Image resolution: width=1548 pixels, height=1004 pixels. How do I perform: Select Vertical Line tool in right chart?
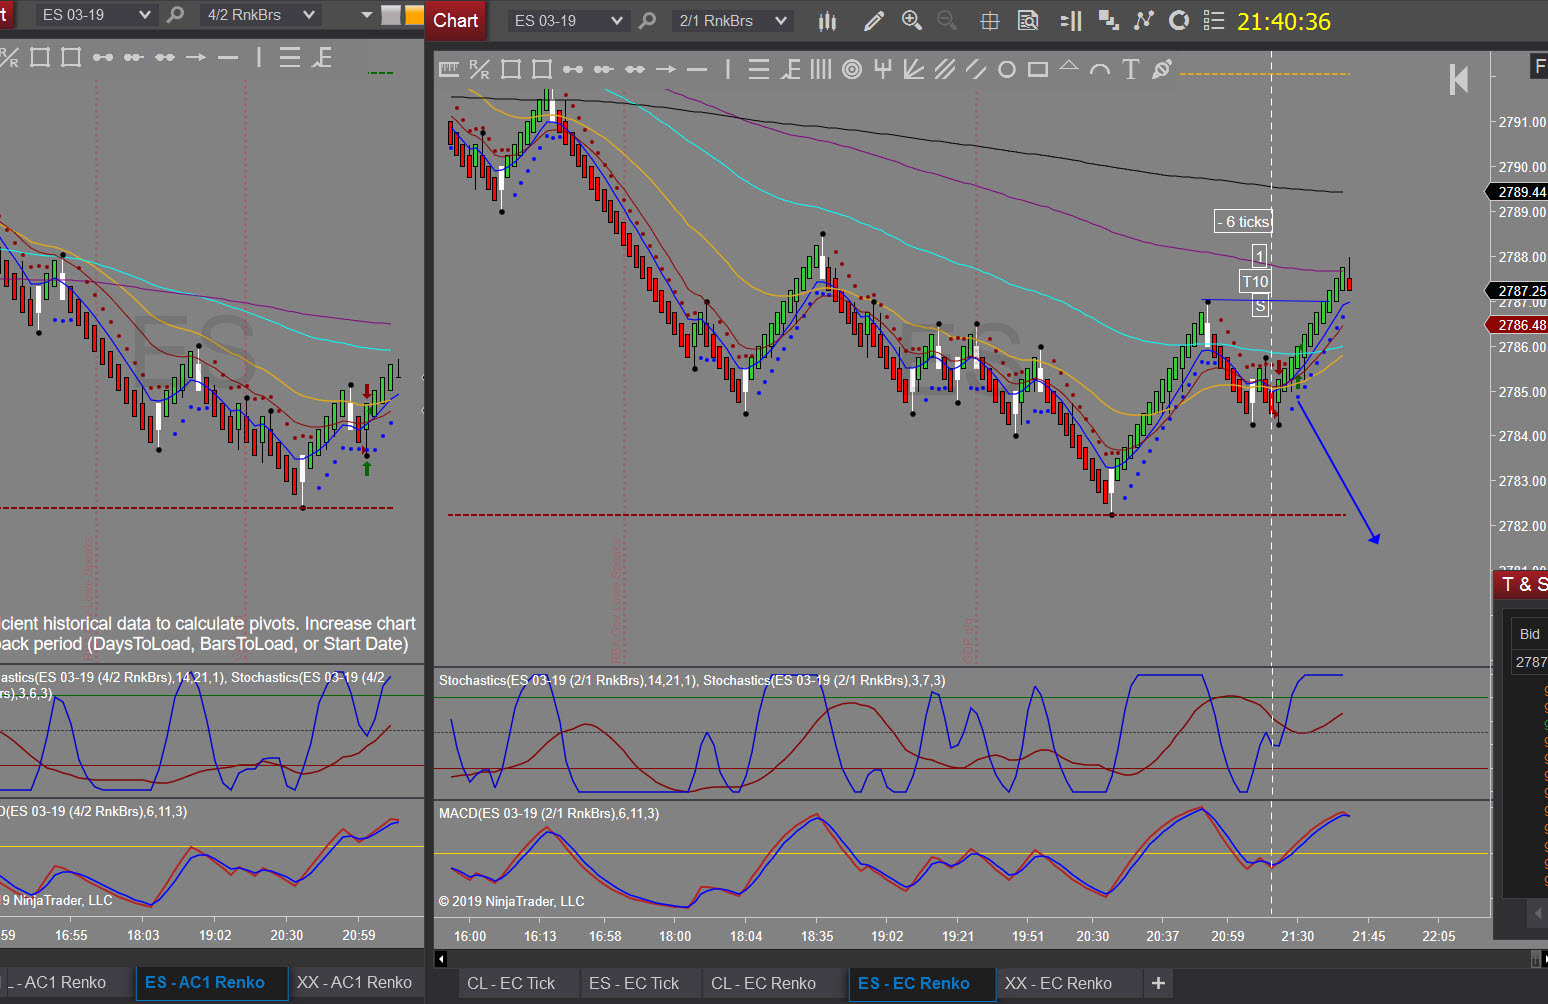coord(728,69)
